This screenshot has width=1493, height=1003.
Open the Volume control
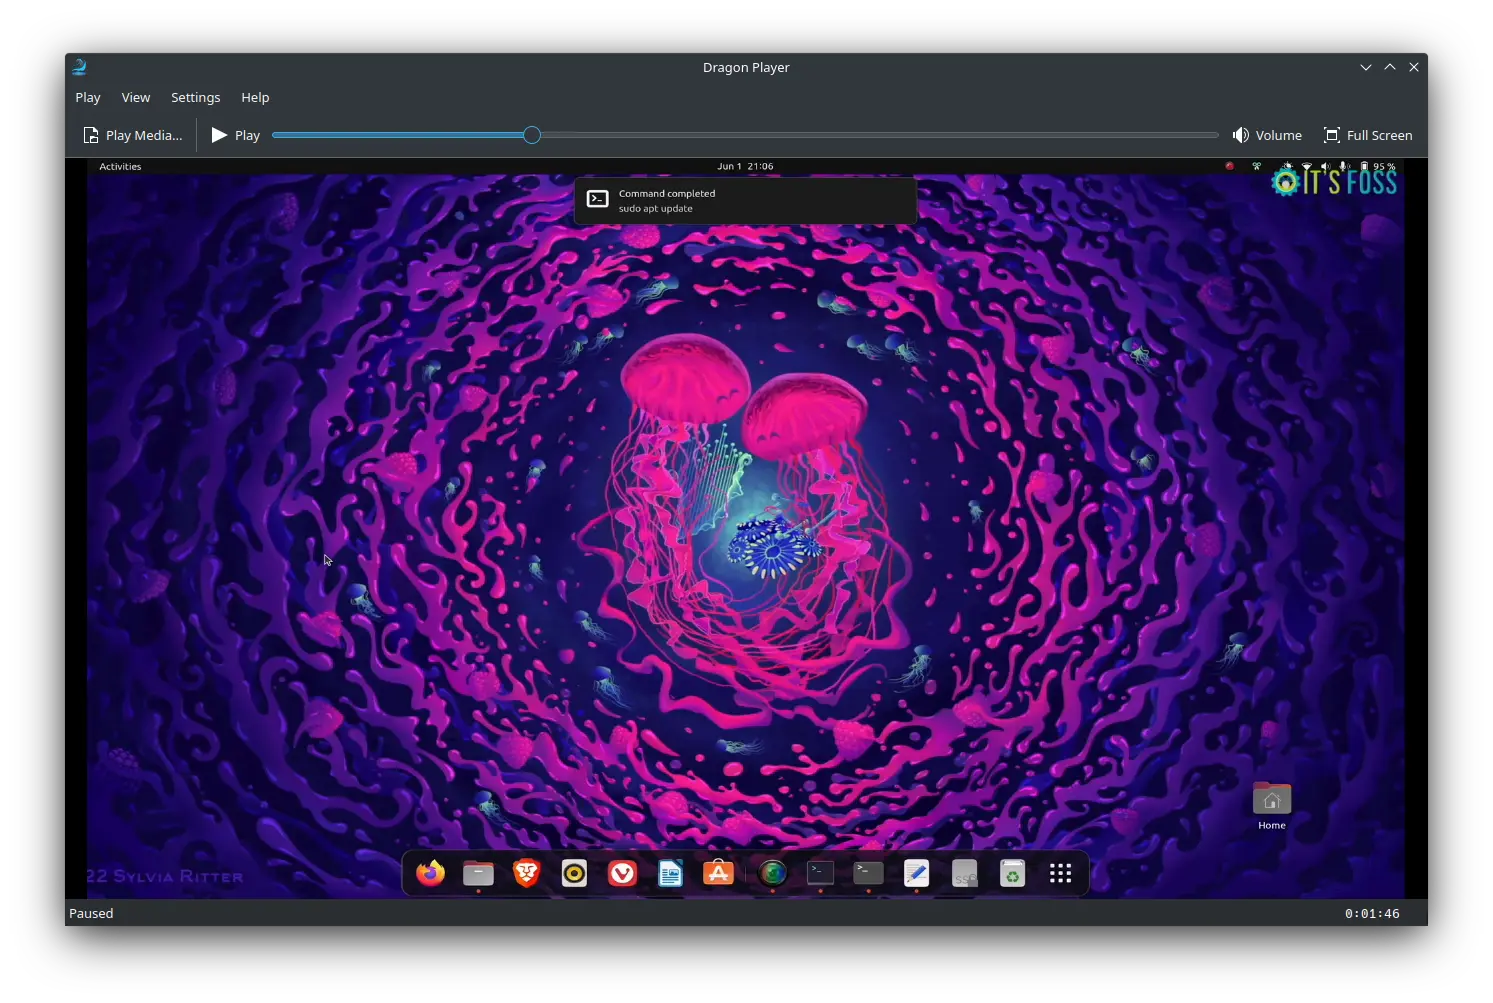click(x=1267, y=135)
